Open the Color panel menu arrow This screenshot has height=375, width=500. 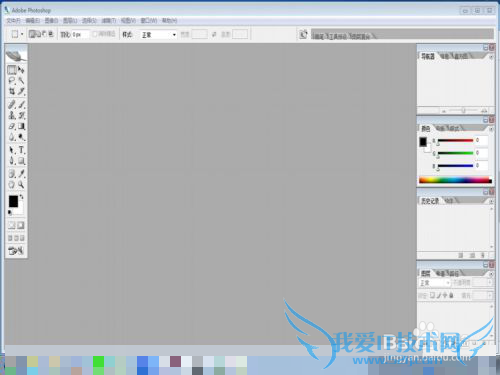[x=491, y=129]
